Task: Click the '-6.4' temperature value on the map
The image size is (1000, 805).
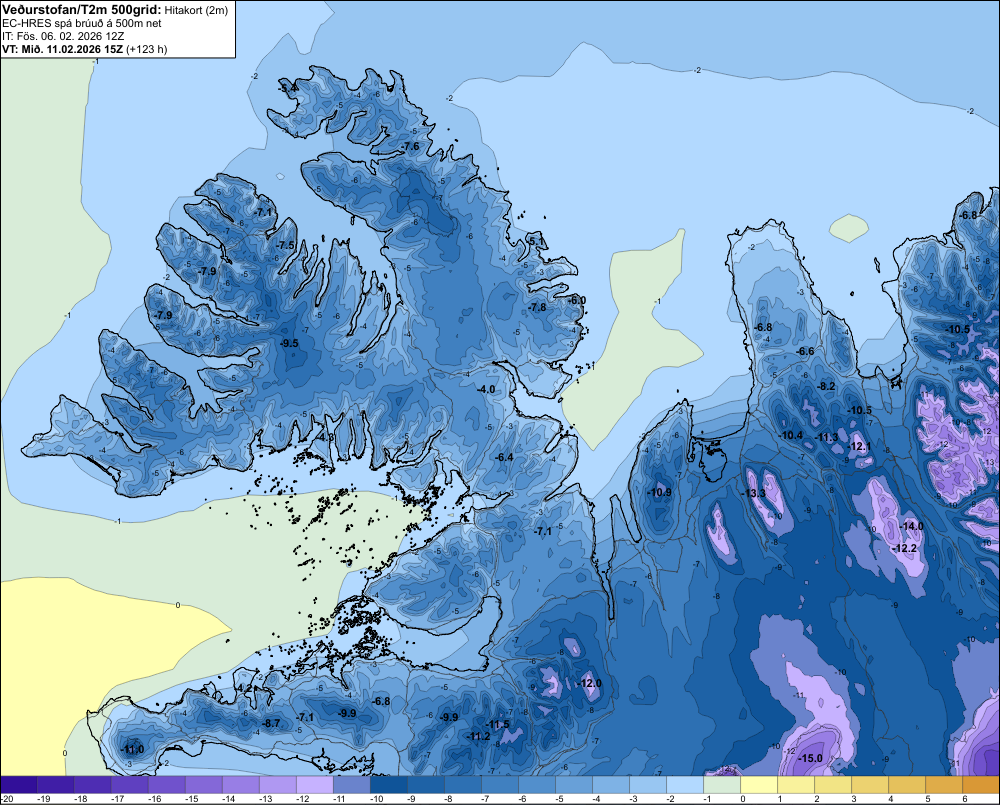Action: pos(504,457)
